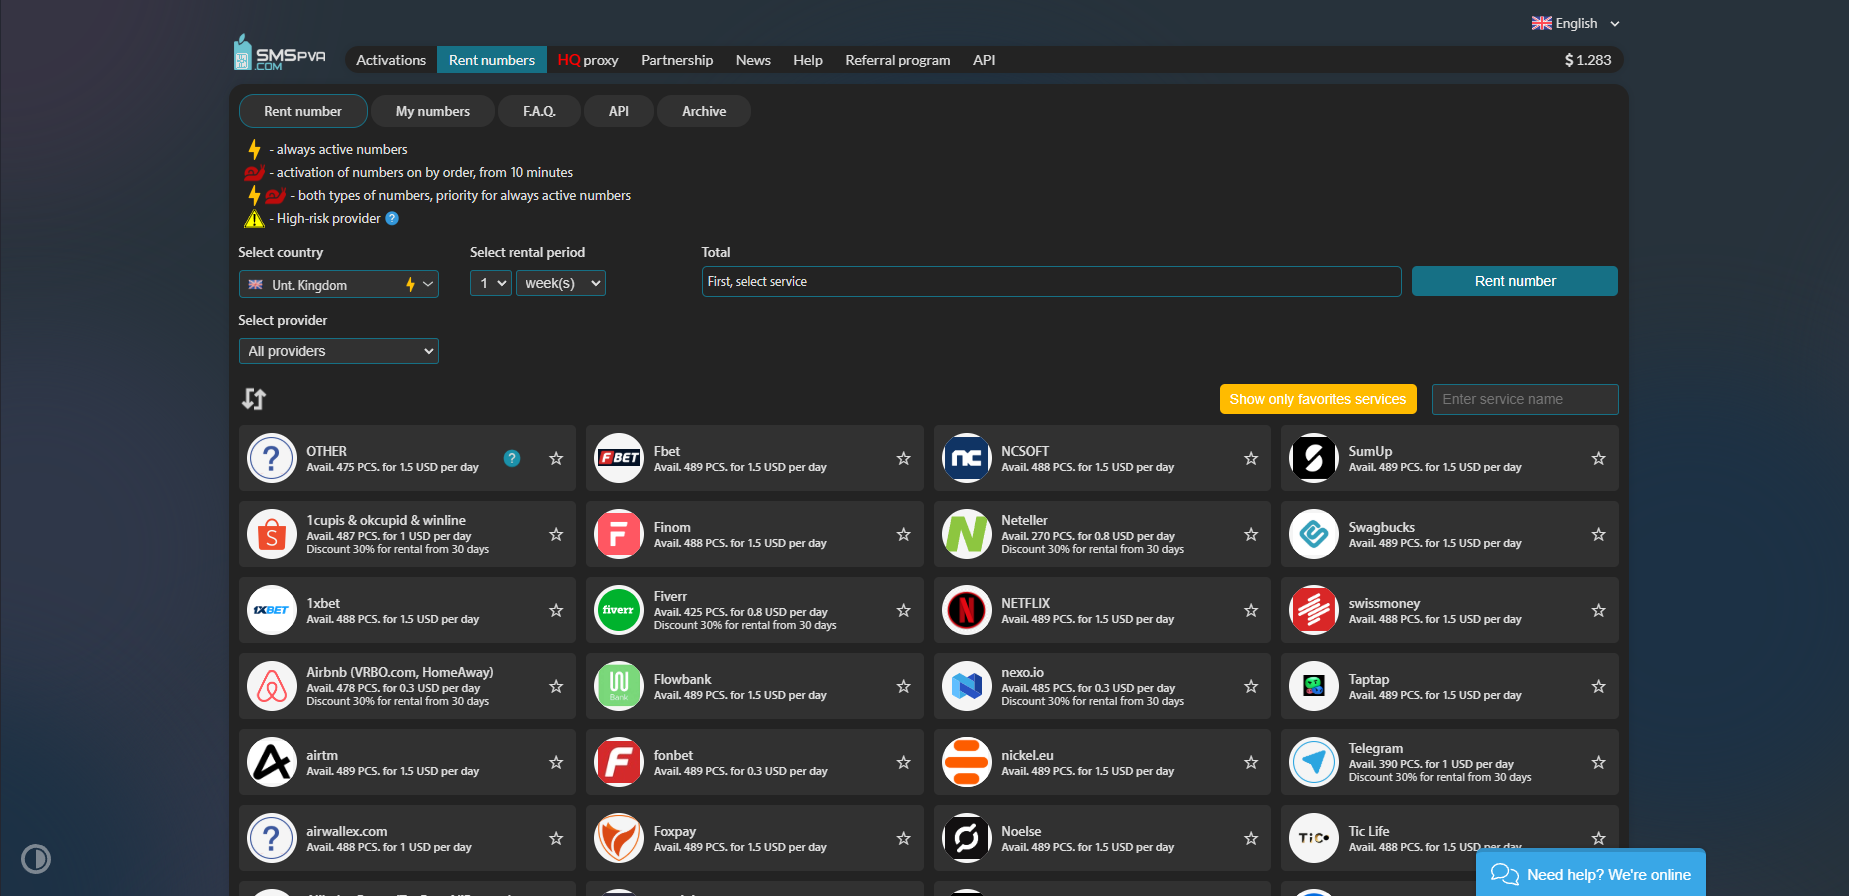Image resolution: width=1849 pixels, height=896 pixels.
Task: Favorite the Fbet service star
Action: 903,458
